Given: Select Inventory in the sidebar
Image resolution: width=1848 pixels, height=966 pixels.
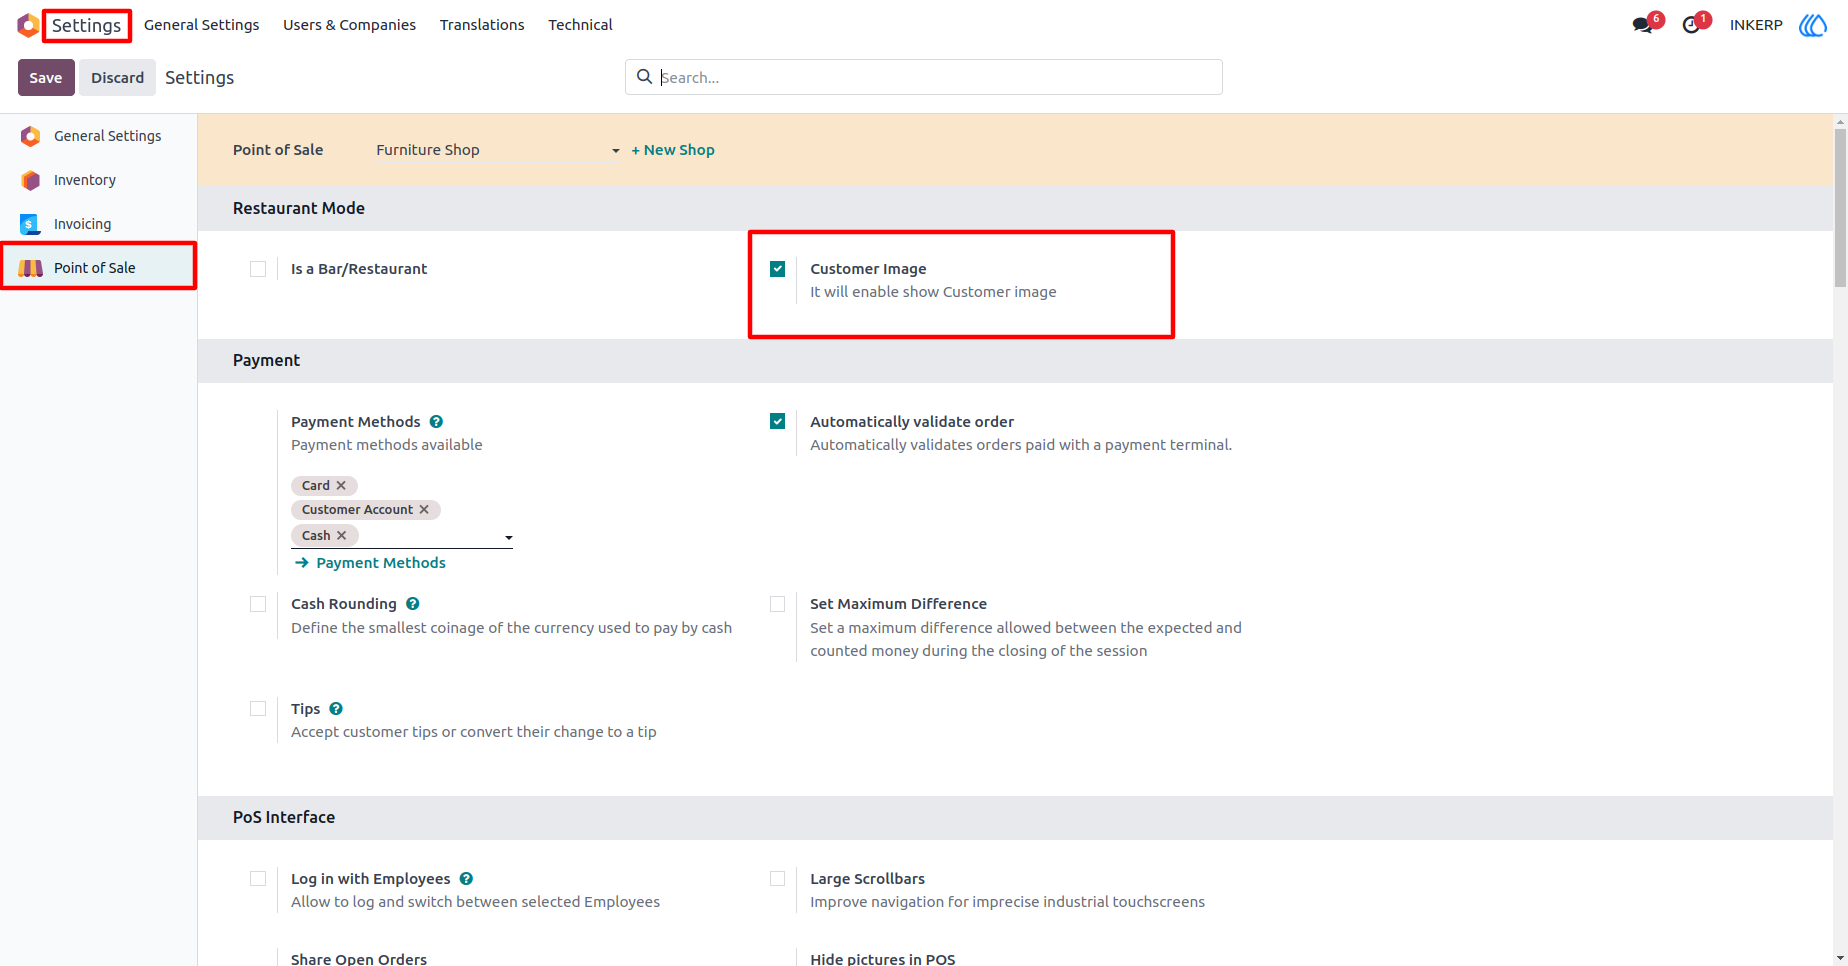Looking at the screenshot, I should [x=98, y=180].
